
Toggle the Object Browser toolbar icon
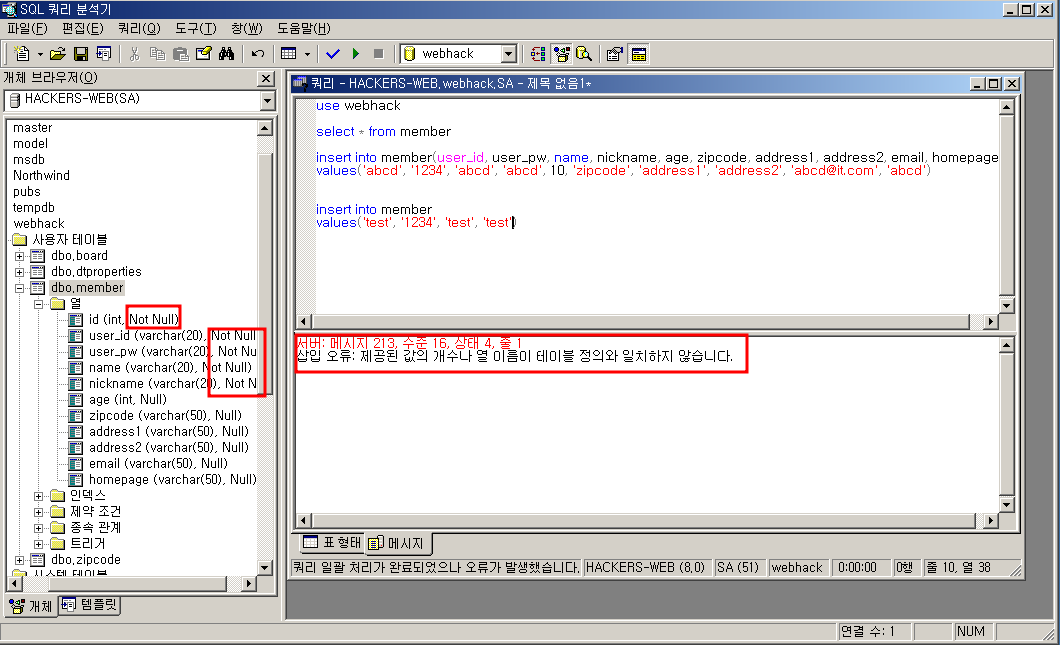[x=561, y=54]
